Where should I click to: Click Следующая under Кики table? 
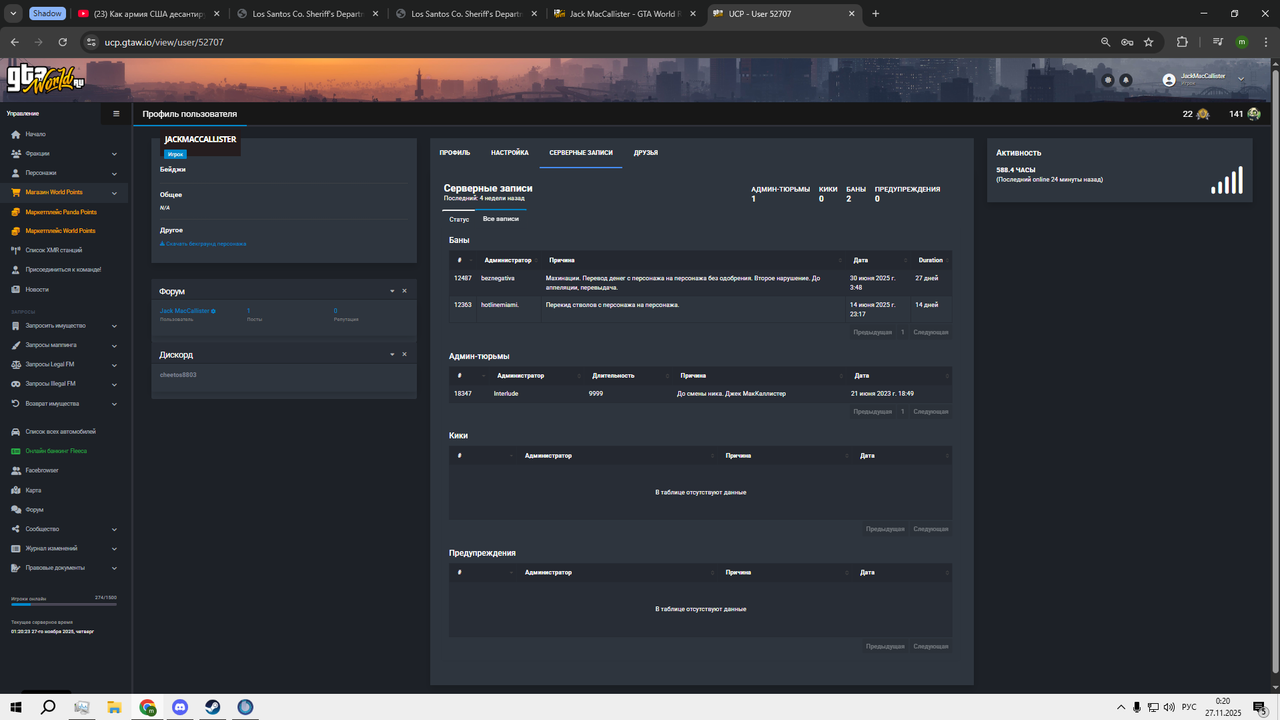coord(930,529)
